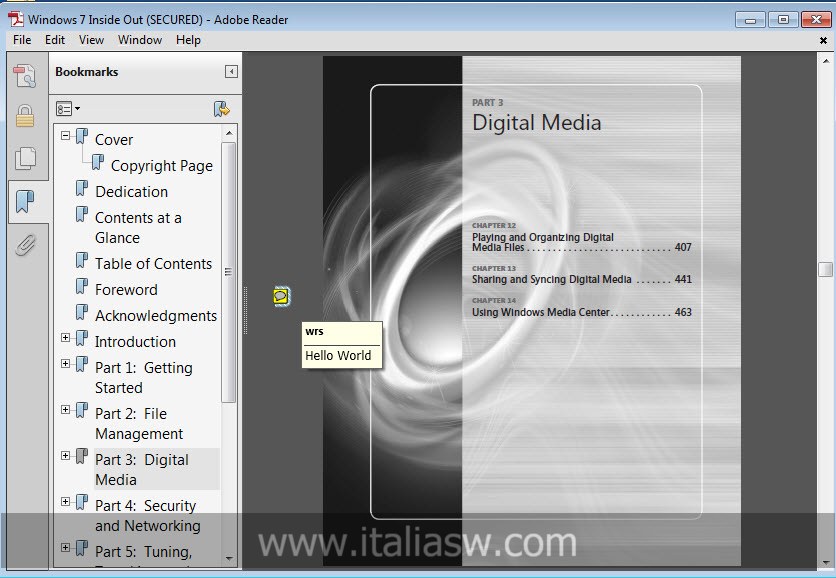Click the document vertical scrollbar thumb
The image size is (836, 578).
(x=825, y=269)
